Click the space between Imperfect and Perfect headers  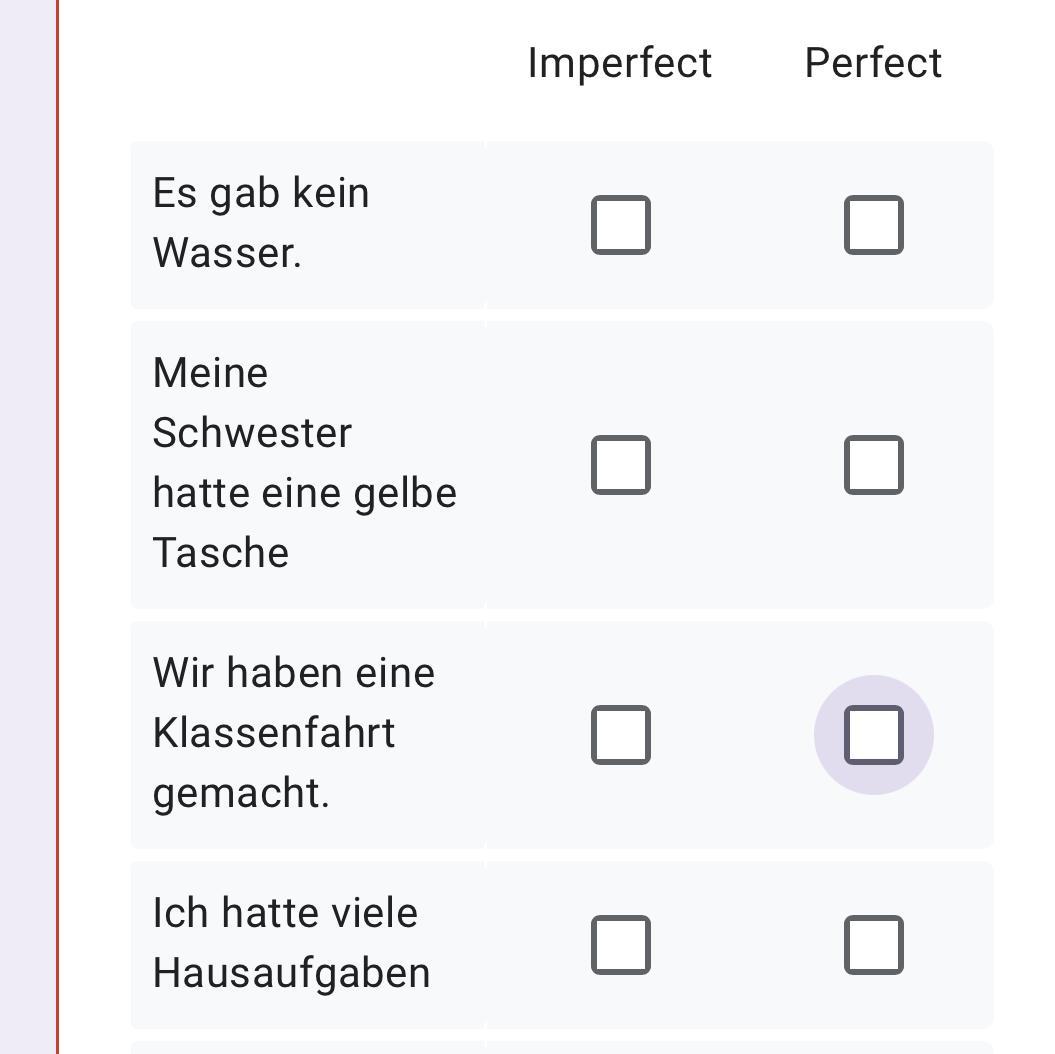(758, 63)
